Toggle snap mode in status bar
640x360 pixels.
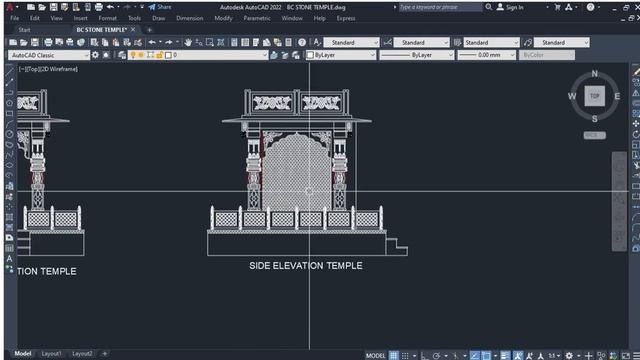[405, 356]
